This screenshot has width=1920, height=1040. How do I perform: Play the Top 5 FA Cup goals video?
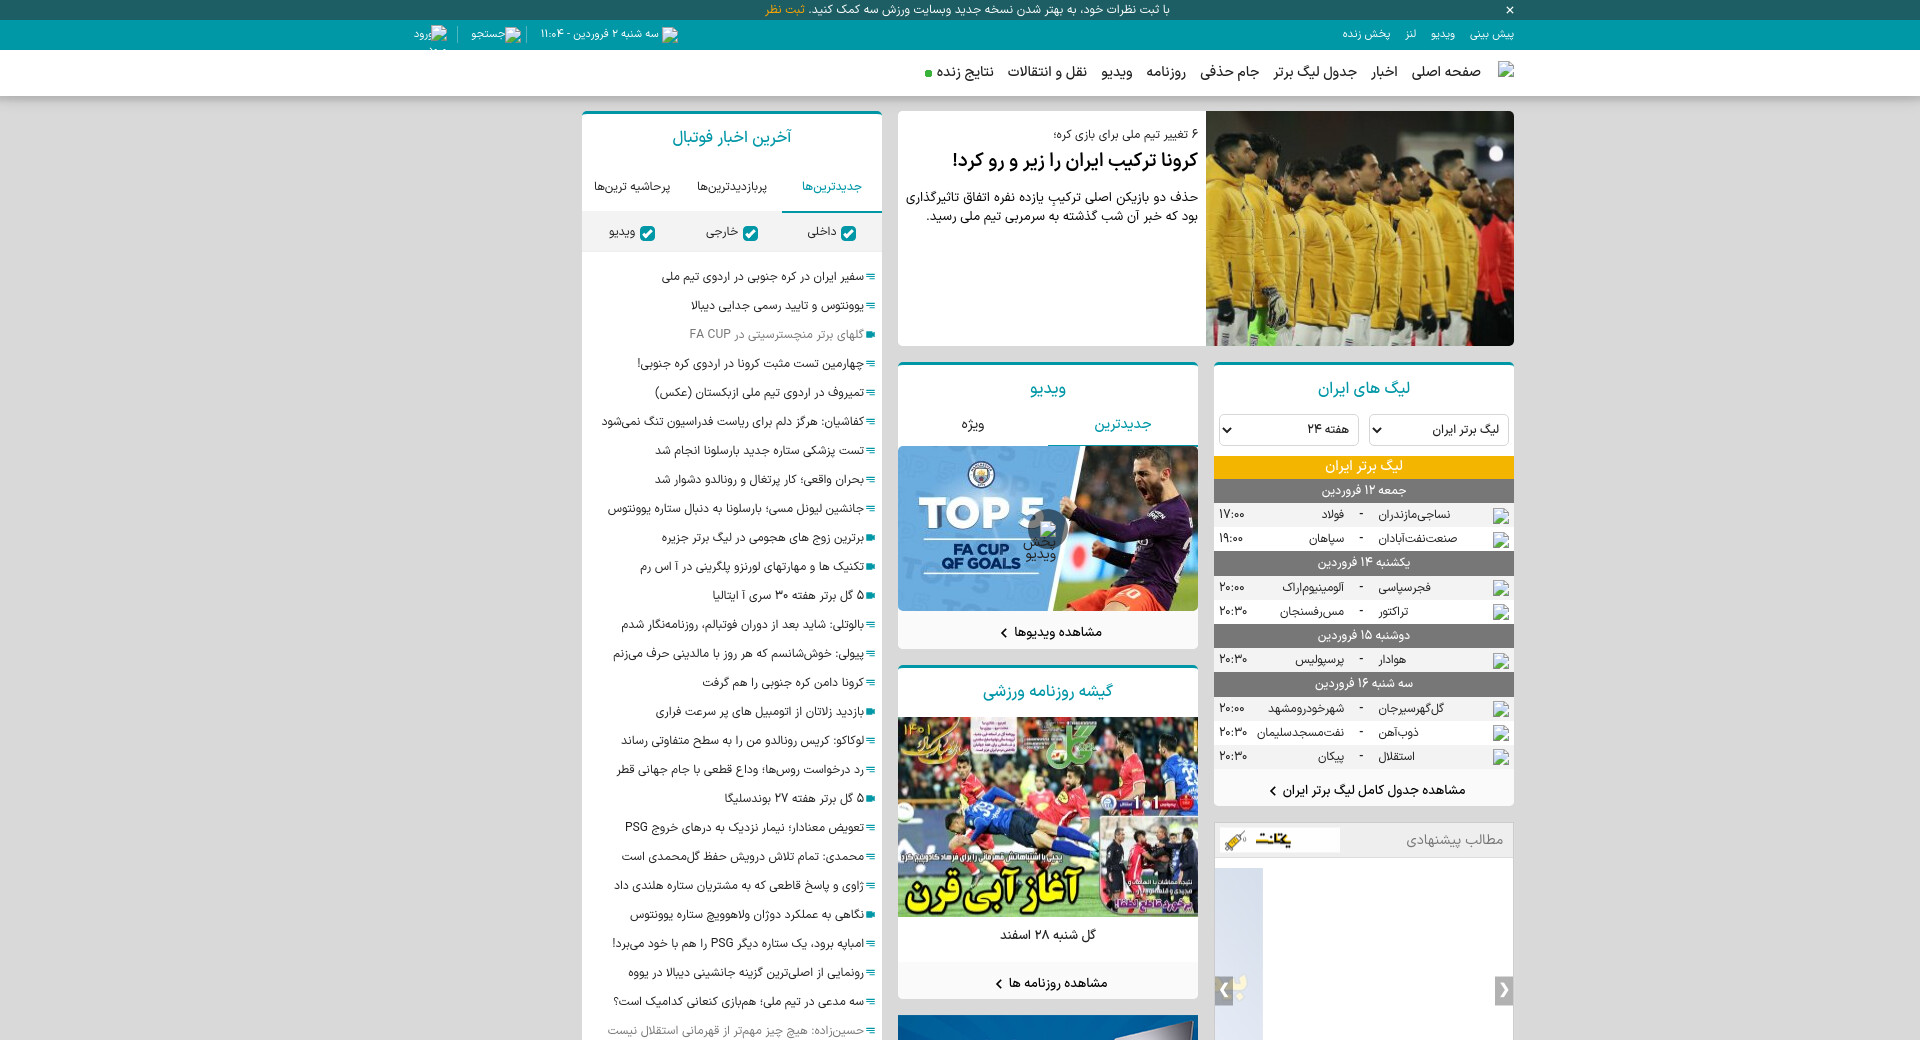tap(1047, 528)
